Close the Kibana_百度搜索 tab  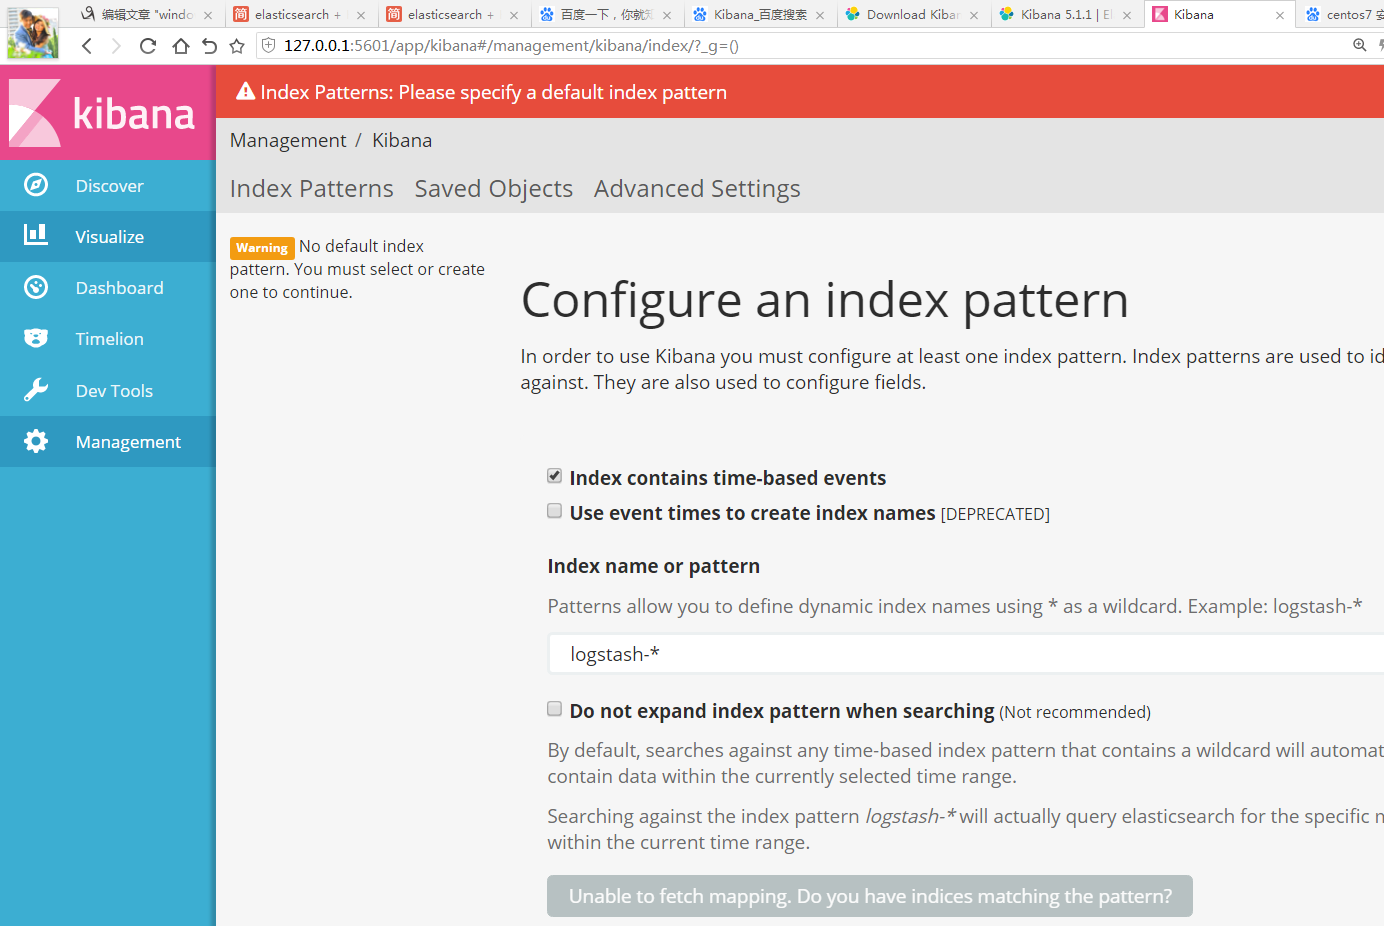click(820, 15)
